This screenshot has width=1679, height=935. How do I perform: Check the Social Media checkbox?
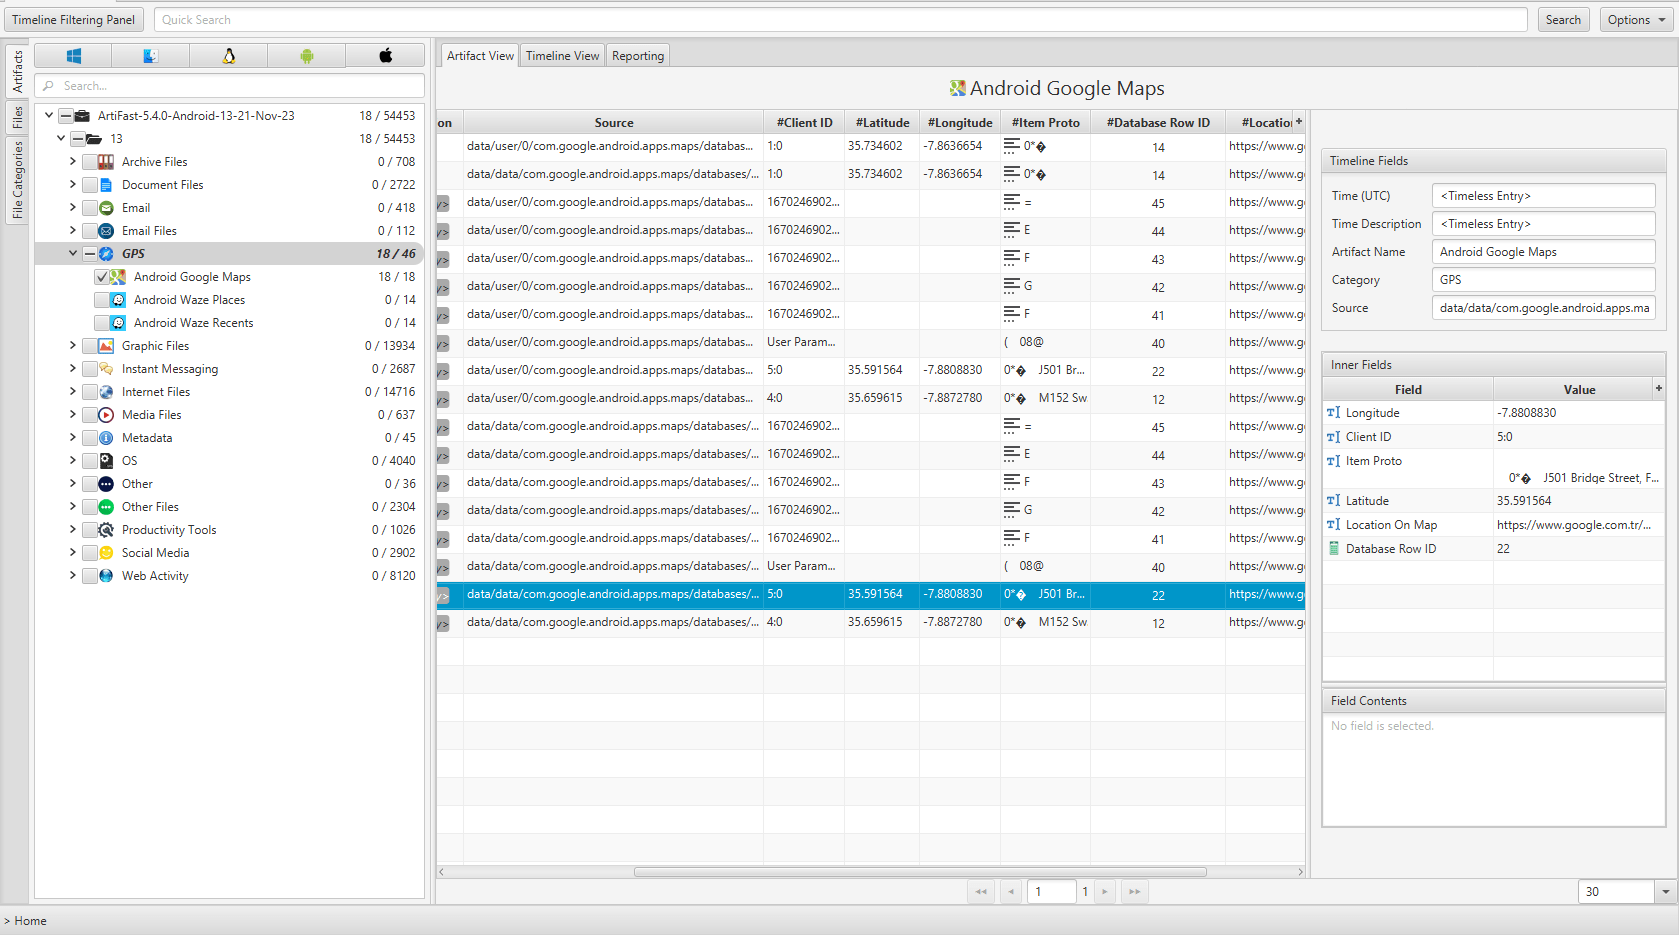coord(89,553)
